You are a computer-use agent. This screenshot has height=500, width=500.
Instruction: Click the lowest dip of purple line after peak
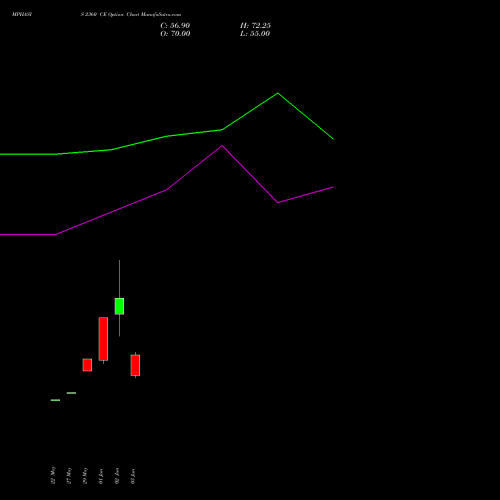click(278, 202)
